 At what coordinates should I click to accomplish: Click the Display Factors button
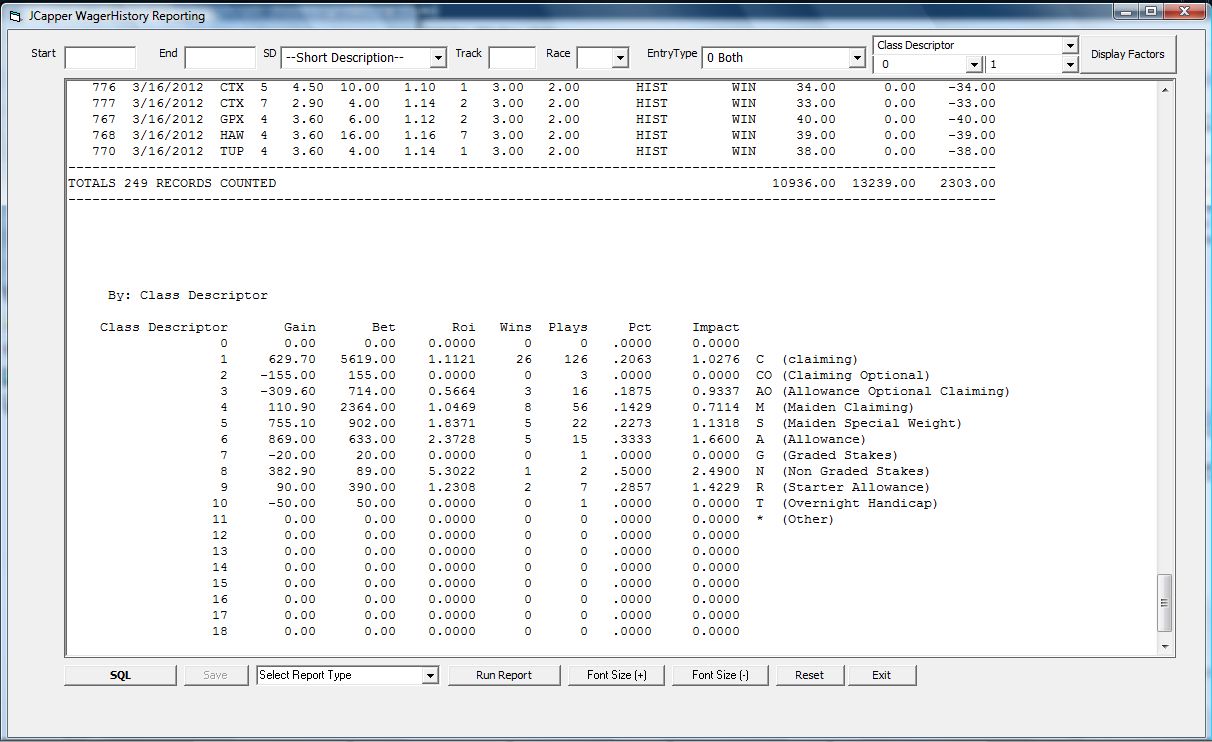[x=1127, y=54]
